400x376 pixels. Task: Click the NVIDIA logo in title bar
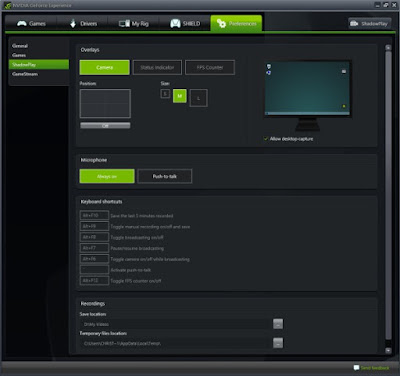[7, 5]
